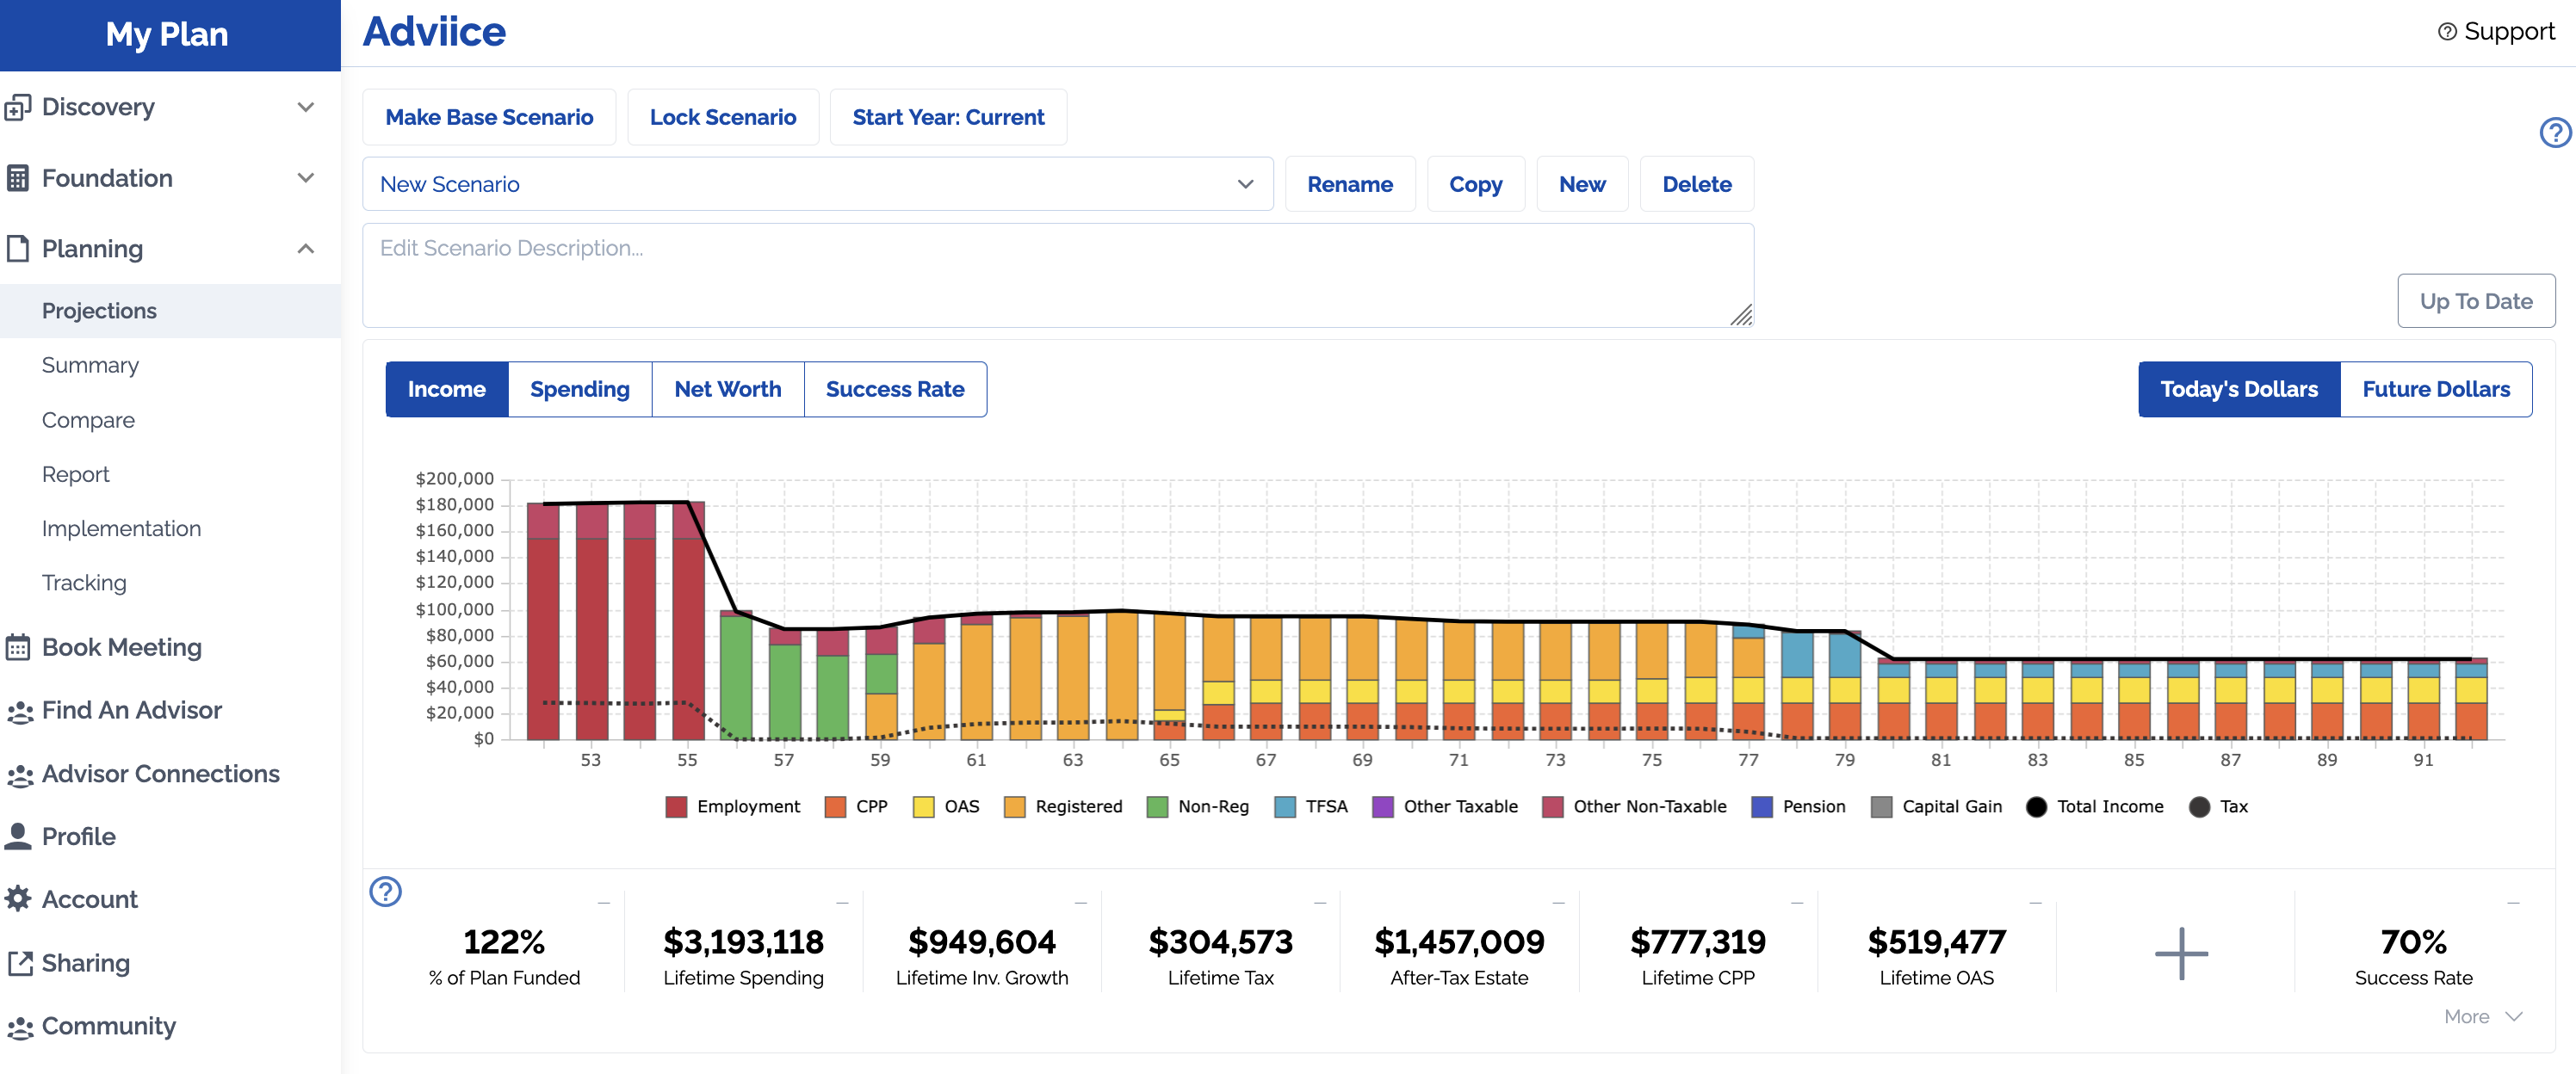Click the Profile person icon
The height and width of the screenshot is (1074, 2576).
(x=18, y=836)
